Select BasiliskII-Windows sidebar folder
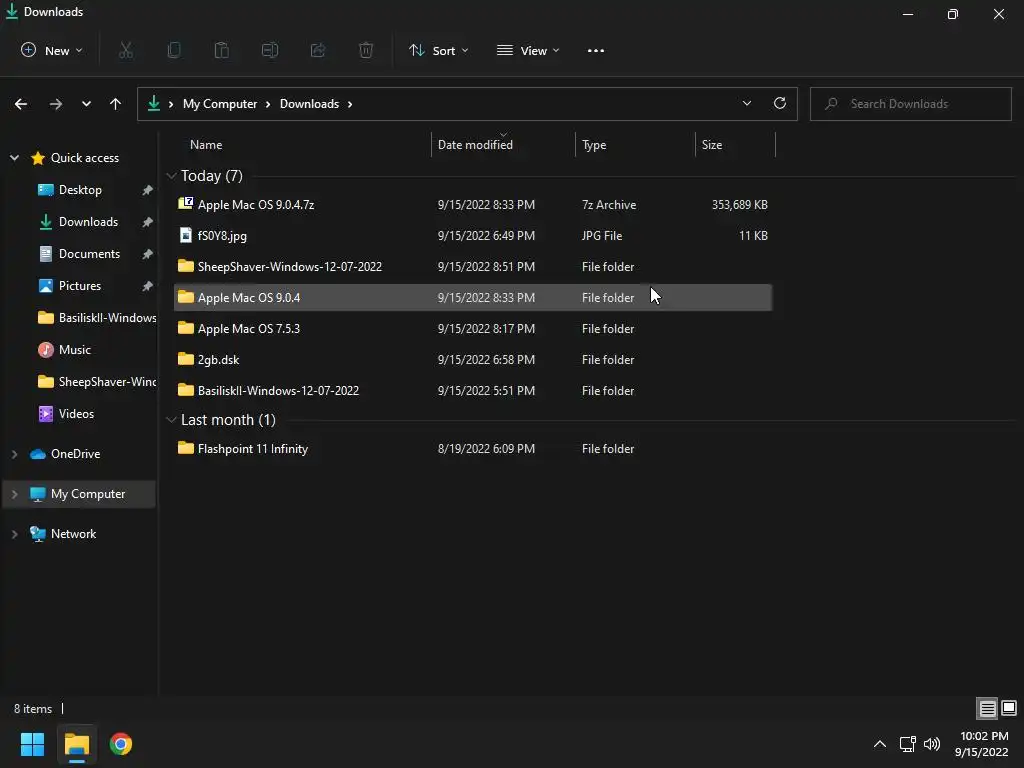The width and height of the screenshot is (1024, 768). (97, 318)
